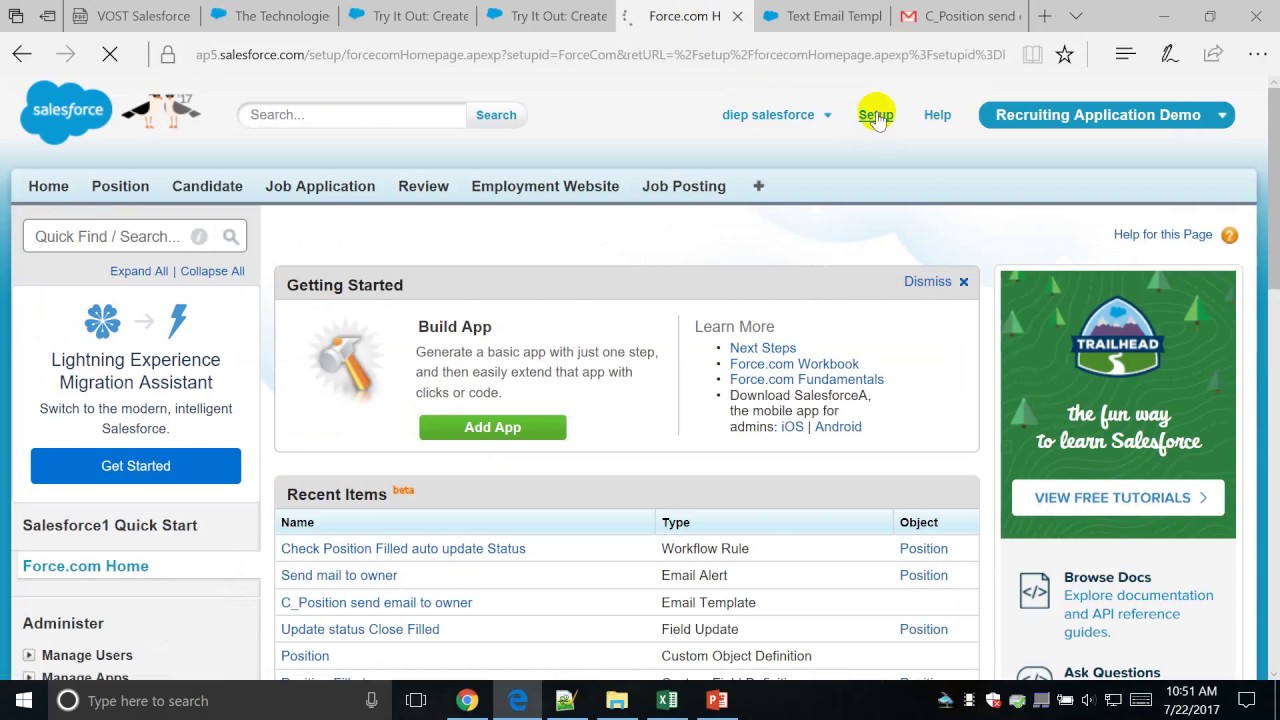Open Edge hub favorites list icon
The image size is (1280, 720).
(1125, 54)
